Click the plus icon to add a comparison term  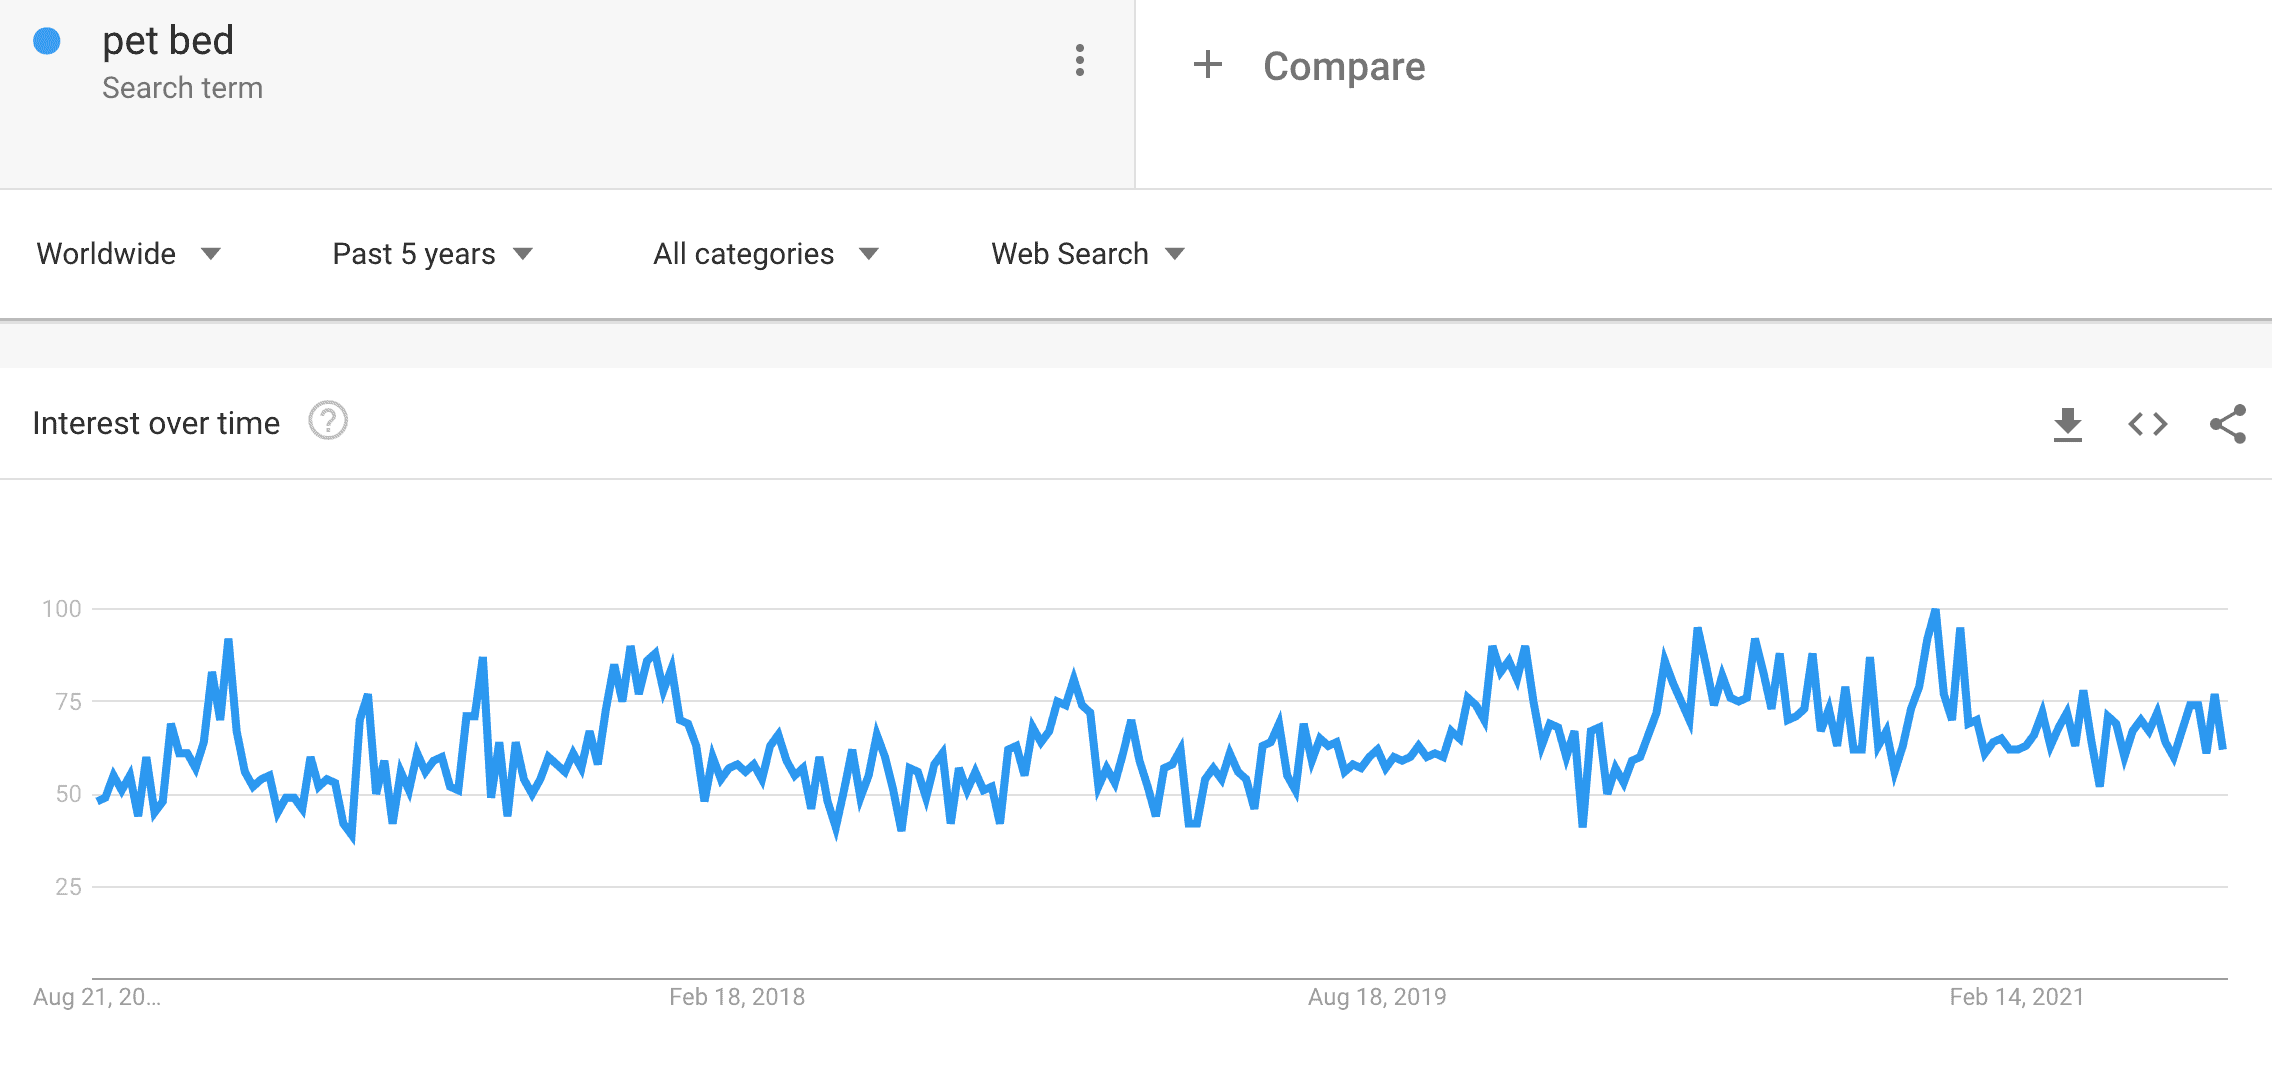tap(1208, 65)
